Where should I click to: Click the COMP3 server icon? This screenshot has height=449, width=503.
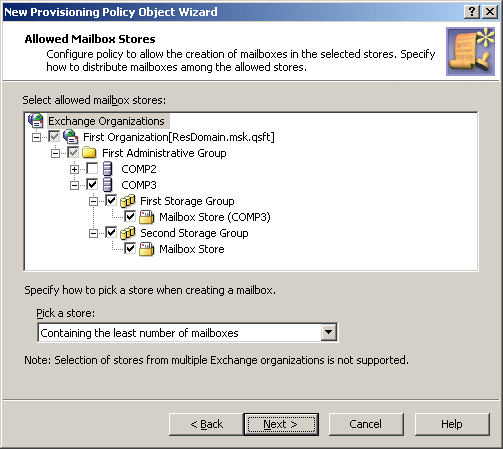pos(107,185)
